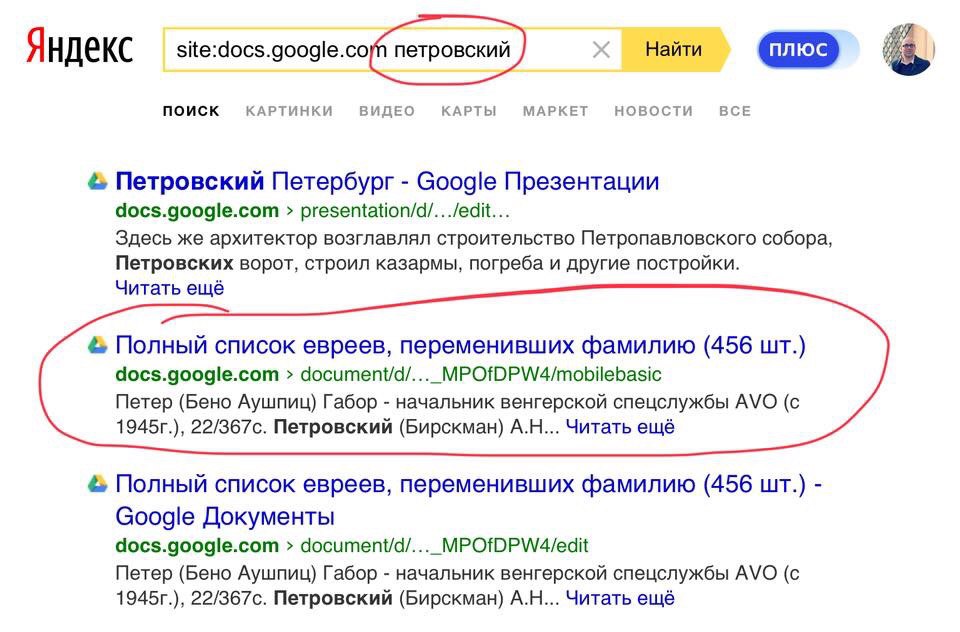Clear the search query with X icon
This screenshot has height=632, width=960.
click(601, 50)
